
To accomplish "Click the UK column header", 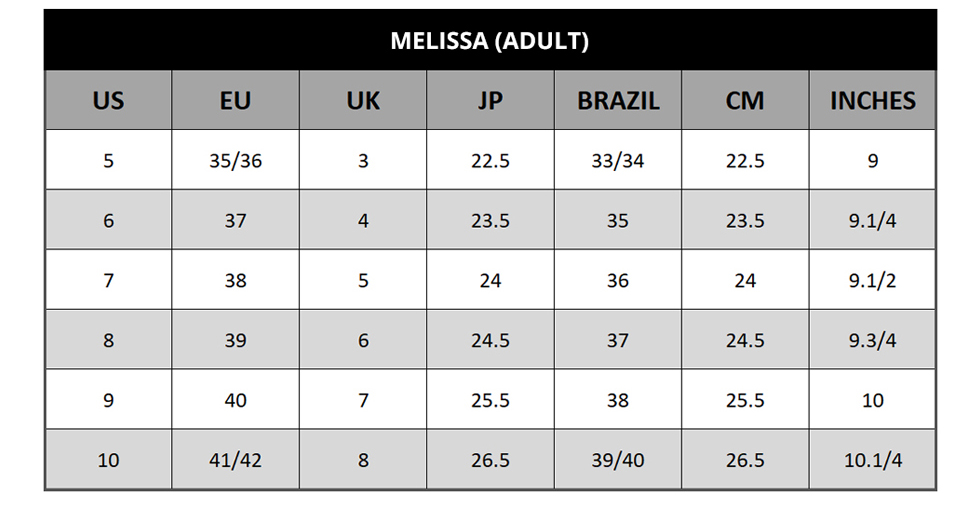I will 363,101.
